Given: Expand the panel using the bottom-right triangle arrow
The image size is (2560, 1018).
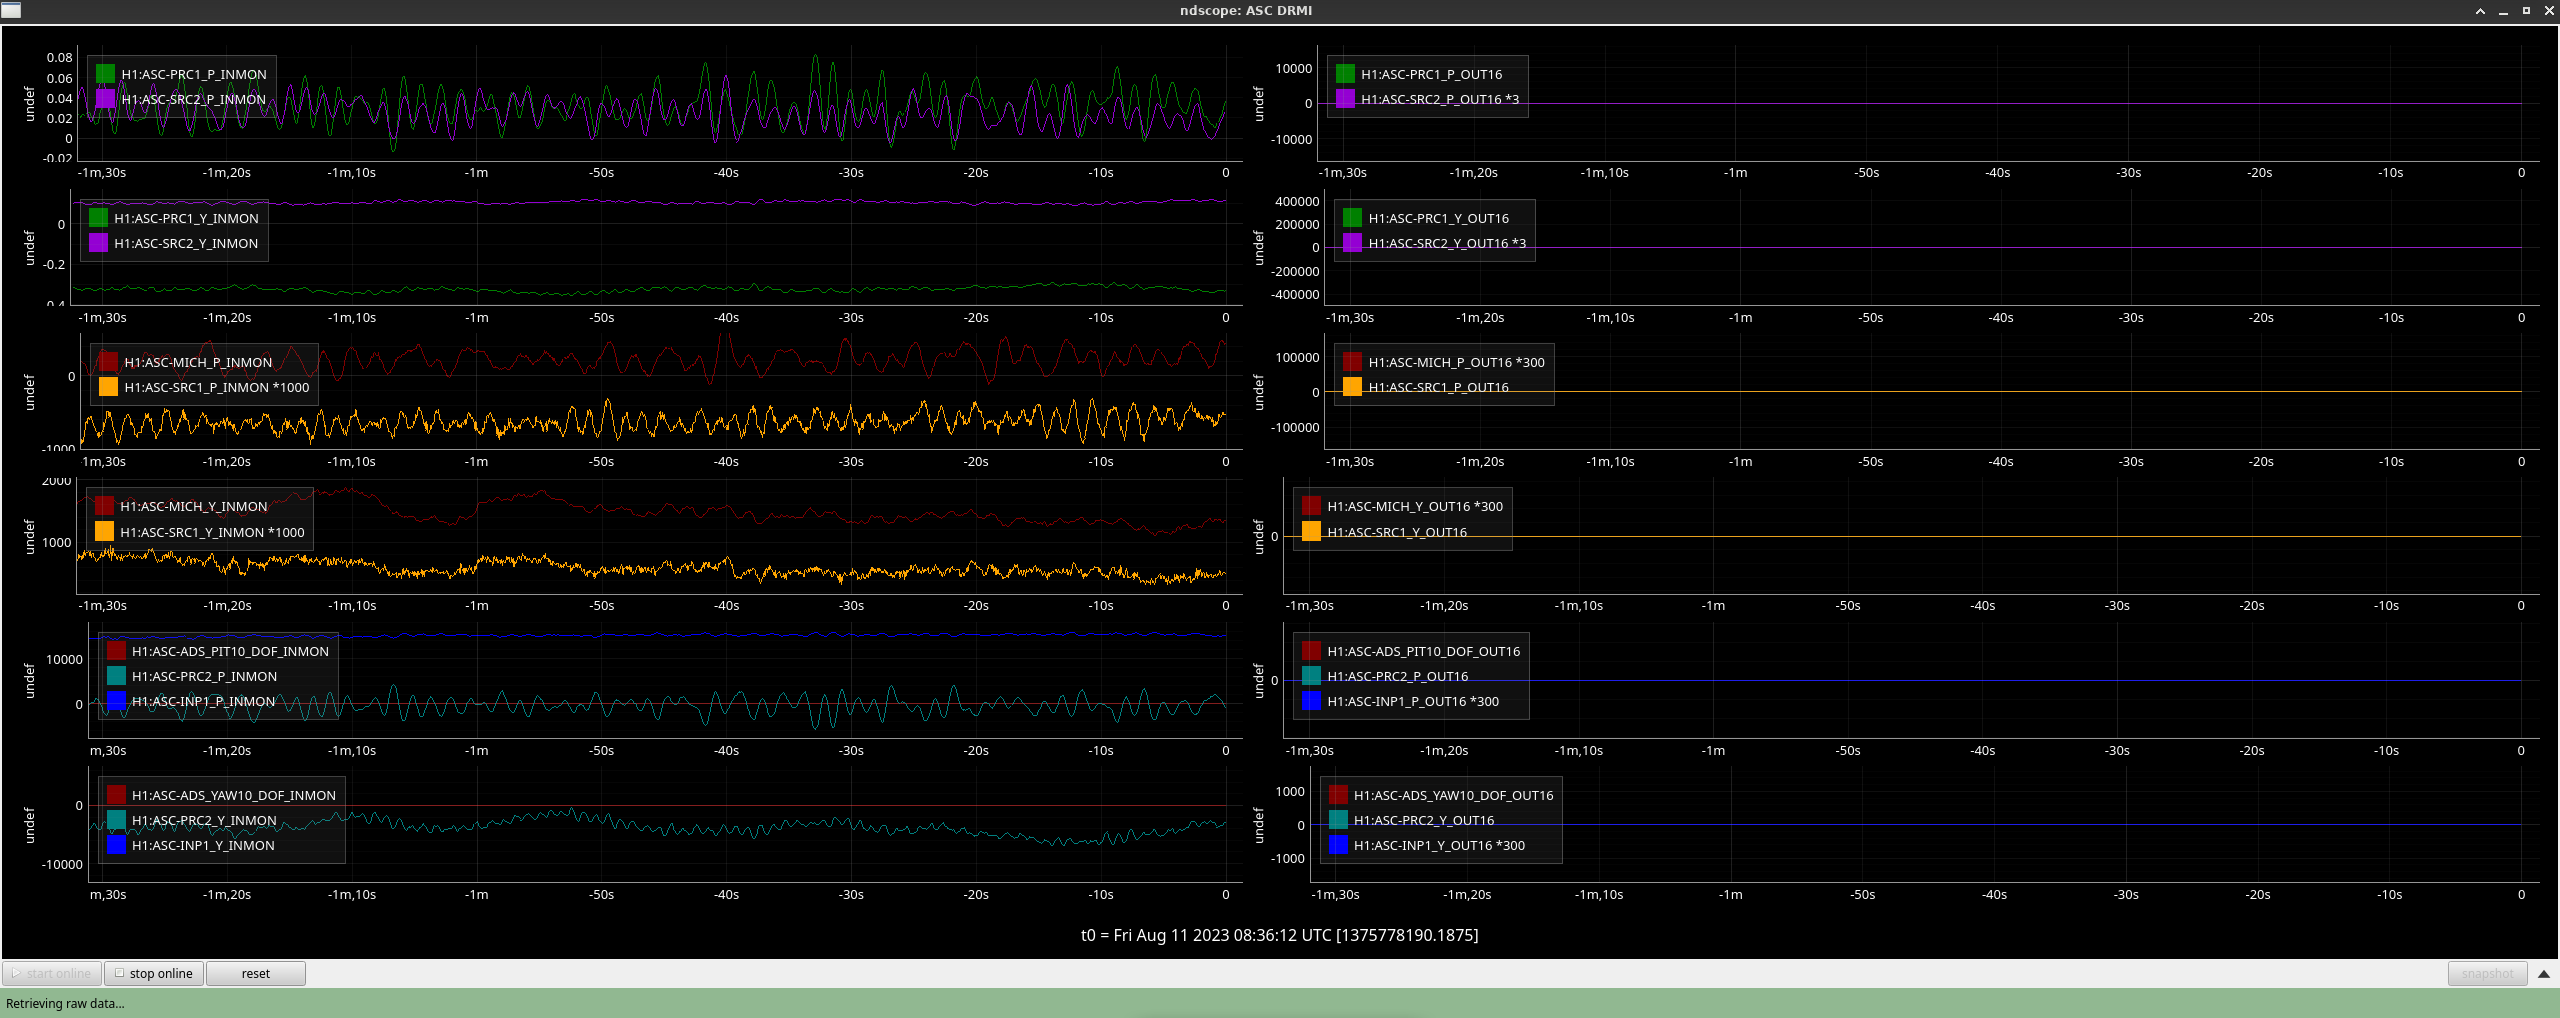Looking at the screenshot, I should click(x=2544, y=973).
